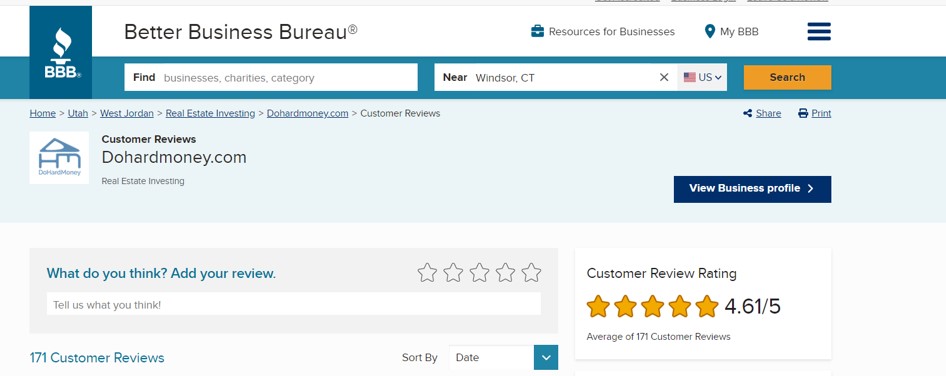Open the Sort By Date dropdown

pos(503,357)
